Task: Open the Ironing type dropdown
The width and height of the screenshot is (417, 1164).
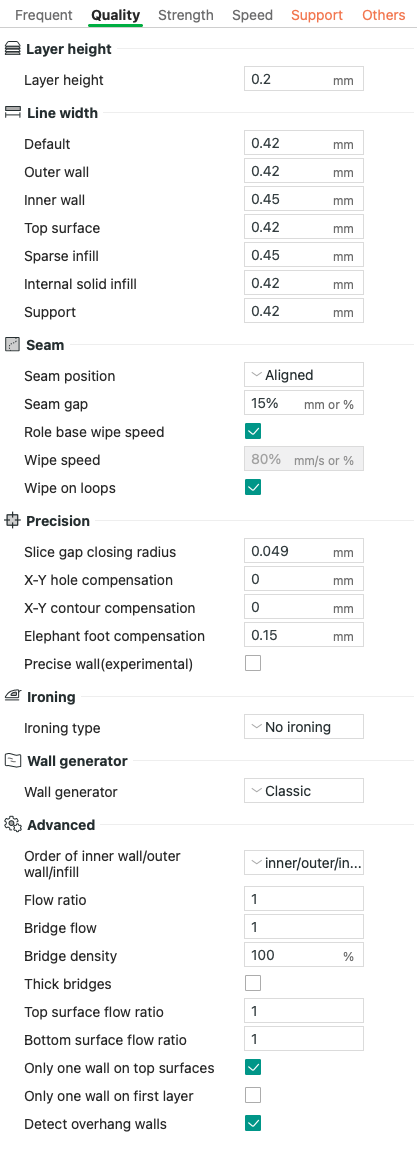Action: (303, 727)
